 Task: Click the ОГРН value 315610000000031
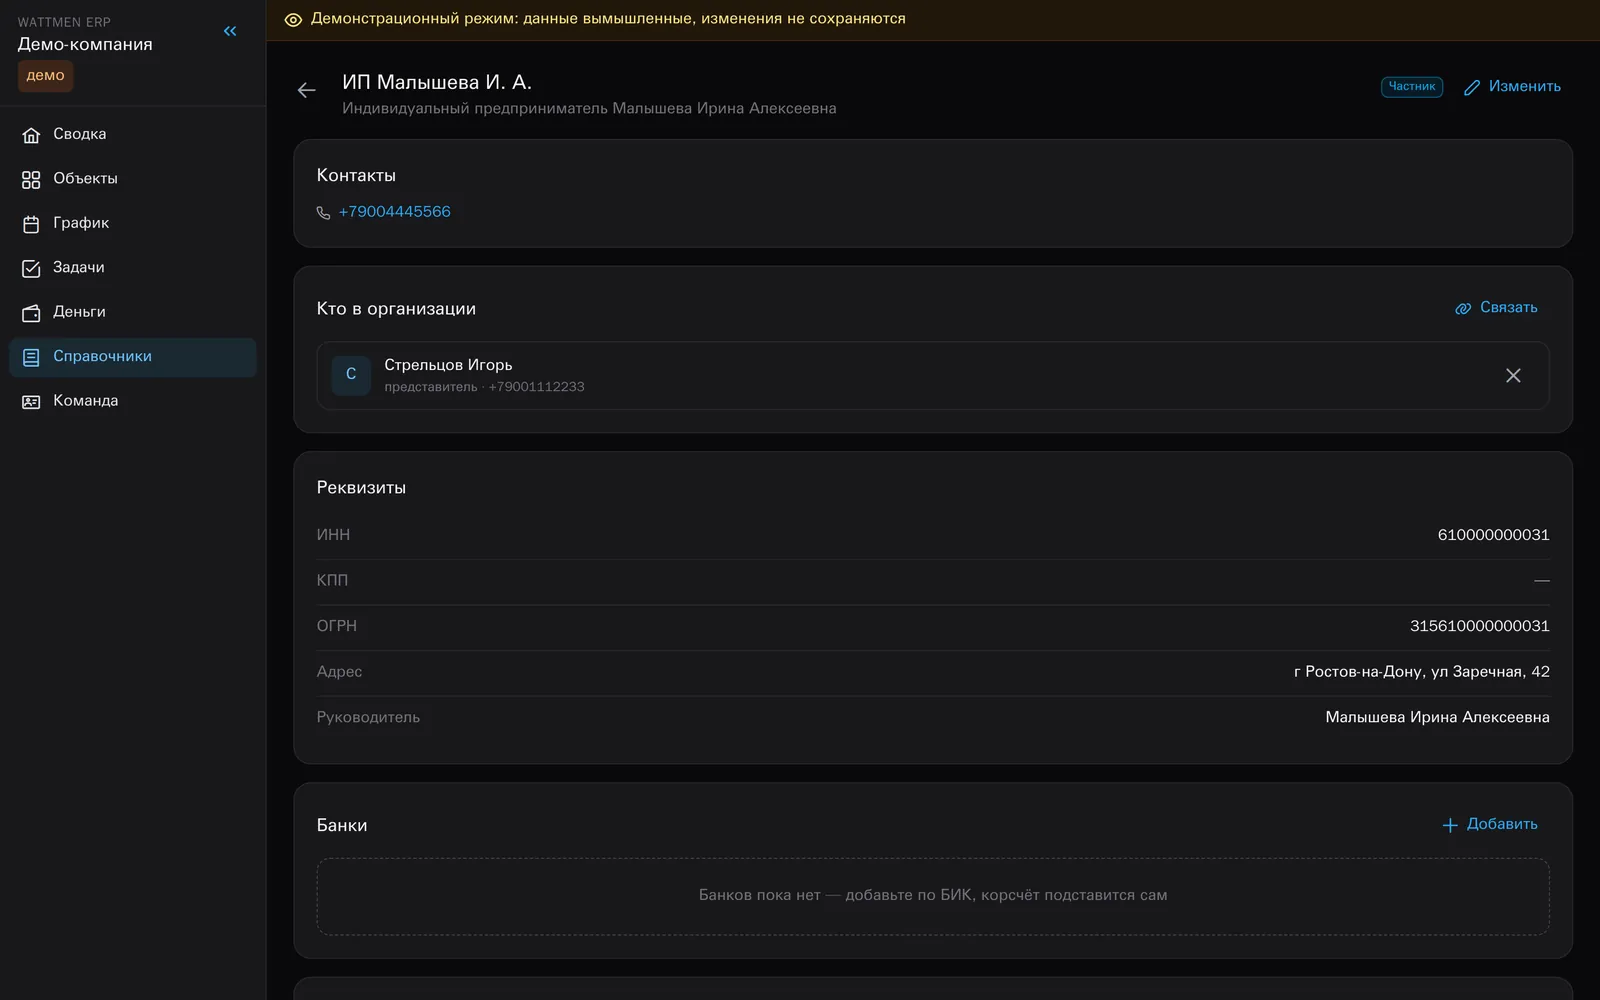coord(1479,626)
